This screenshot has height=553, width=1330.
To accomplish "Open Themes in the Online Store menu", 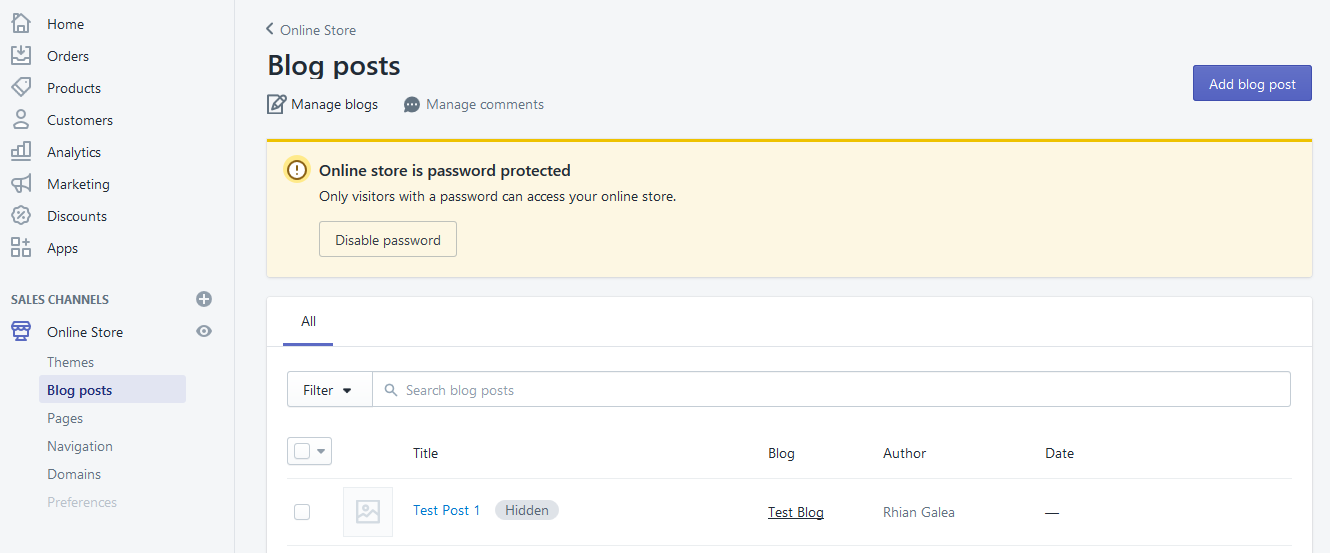I will (70, 362).
